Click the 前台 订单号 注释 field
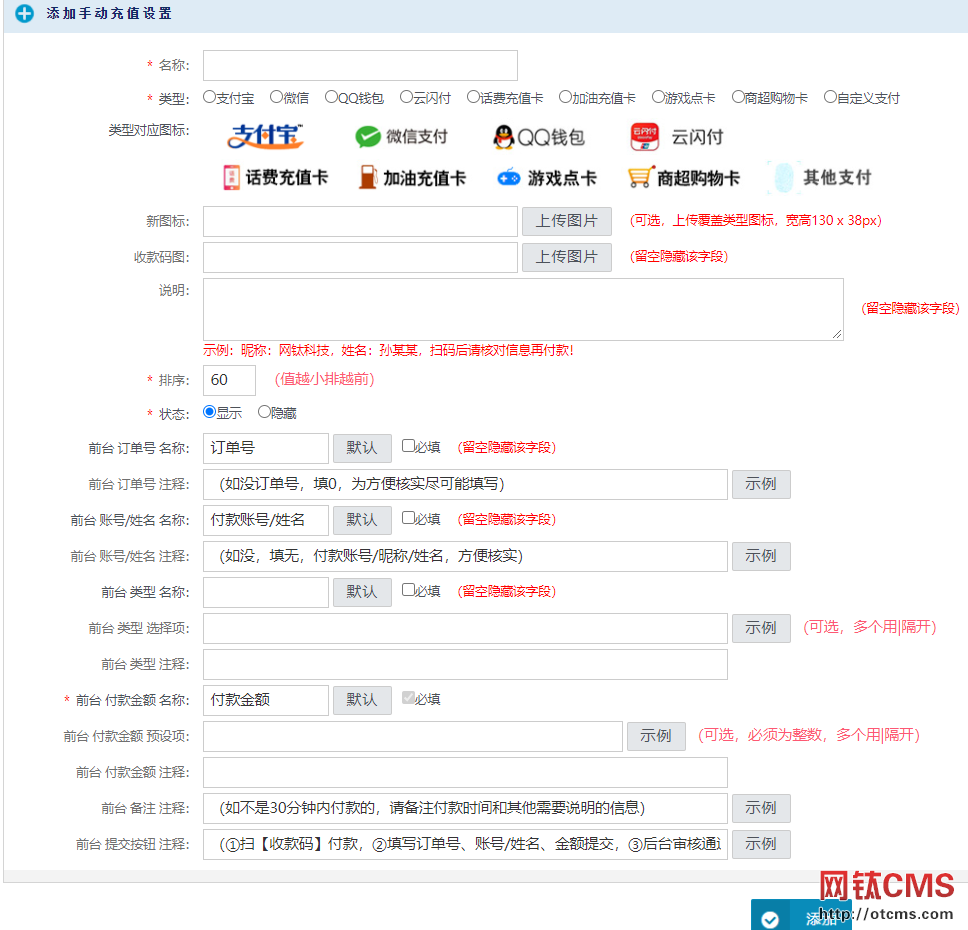This screenshot has width=968, height=930. pyautogui.click(x=465, y=484)
